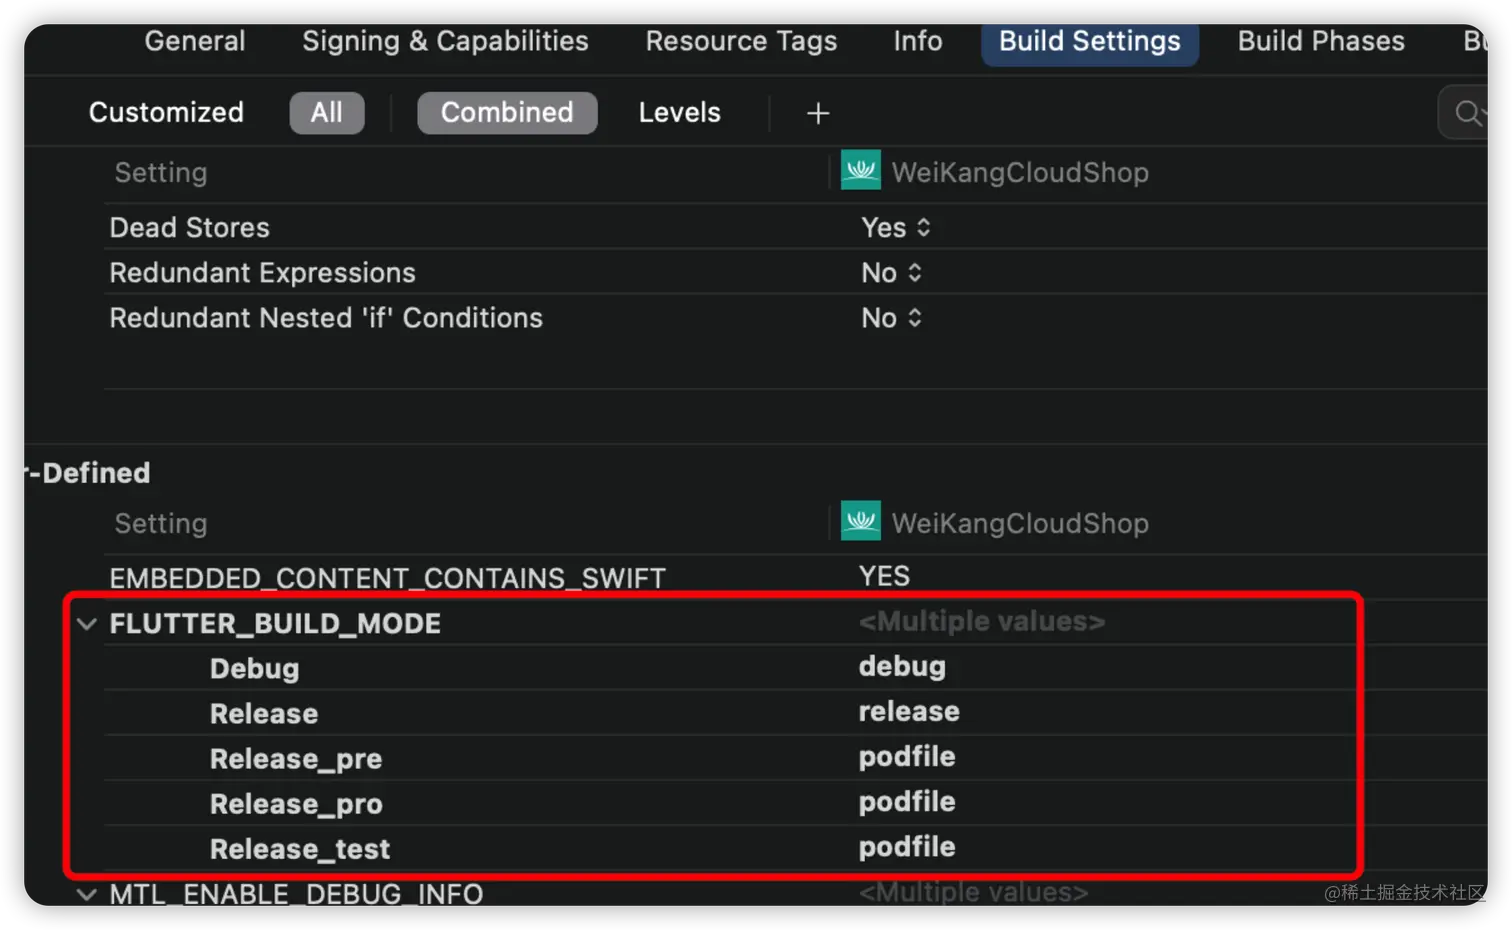Screen dimensions: 1512x930
Task: Select the All filter toggle
Action: click(326, 113)
